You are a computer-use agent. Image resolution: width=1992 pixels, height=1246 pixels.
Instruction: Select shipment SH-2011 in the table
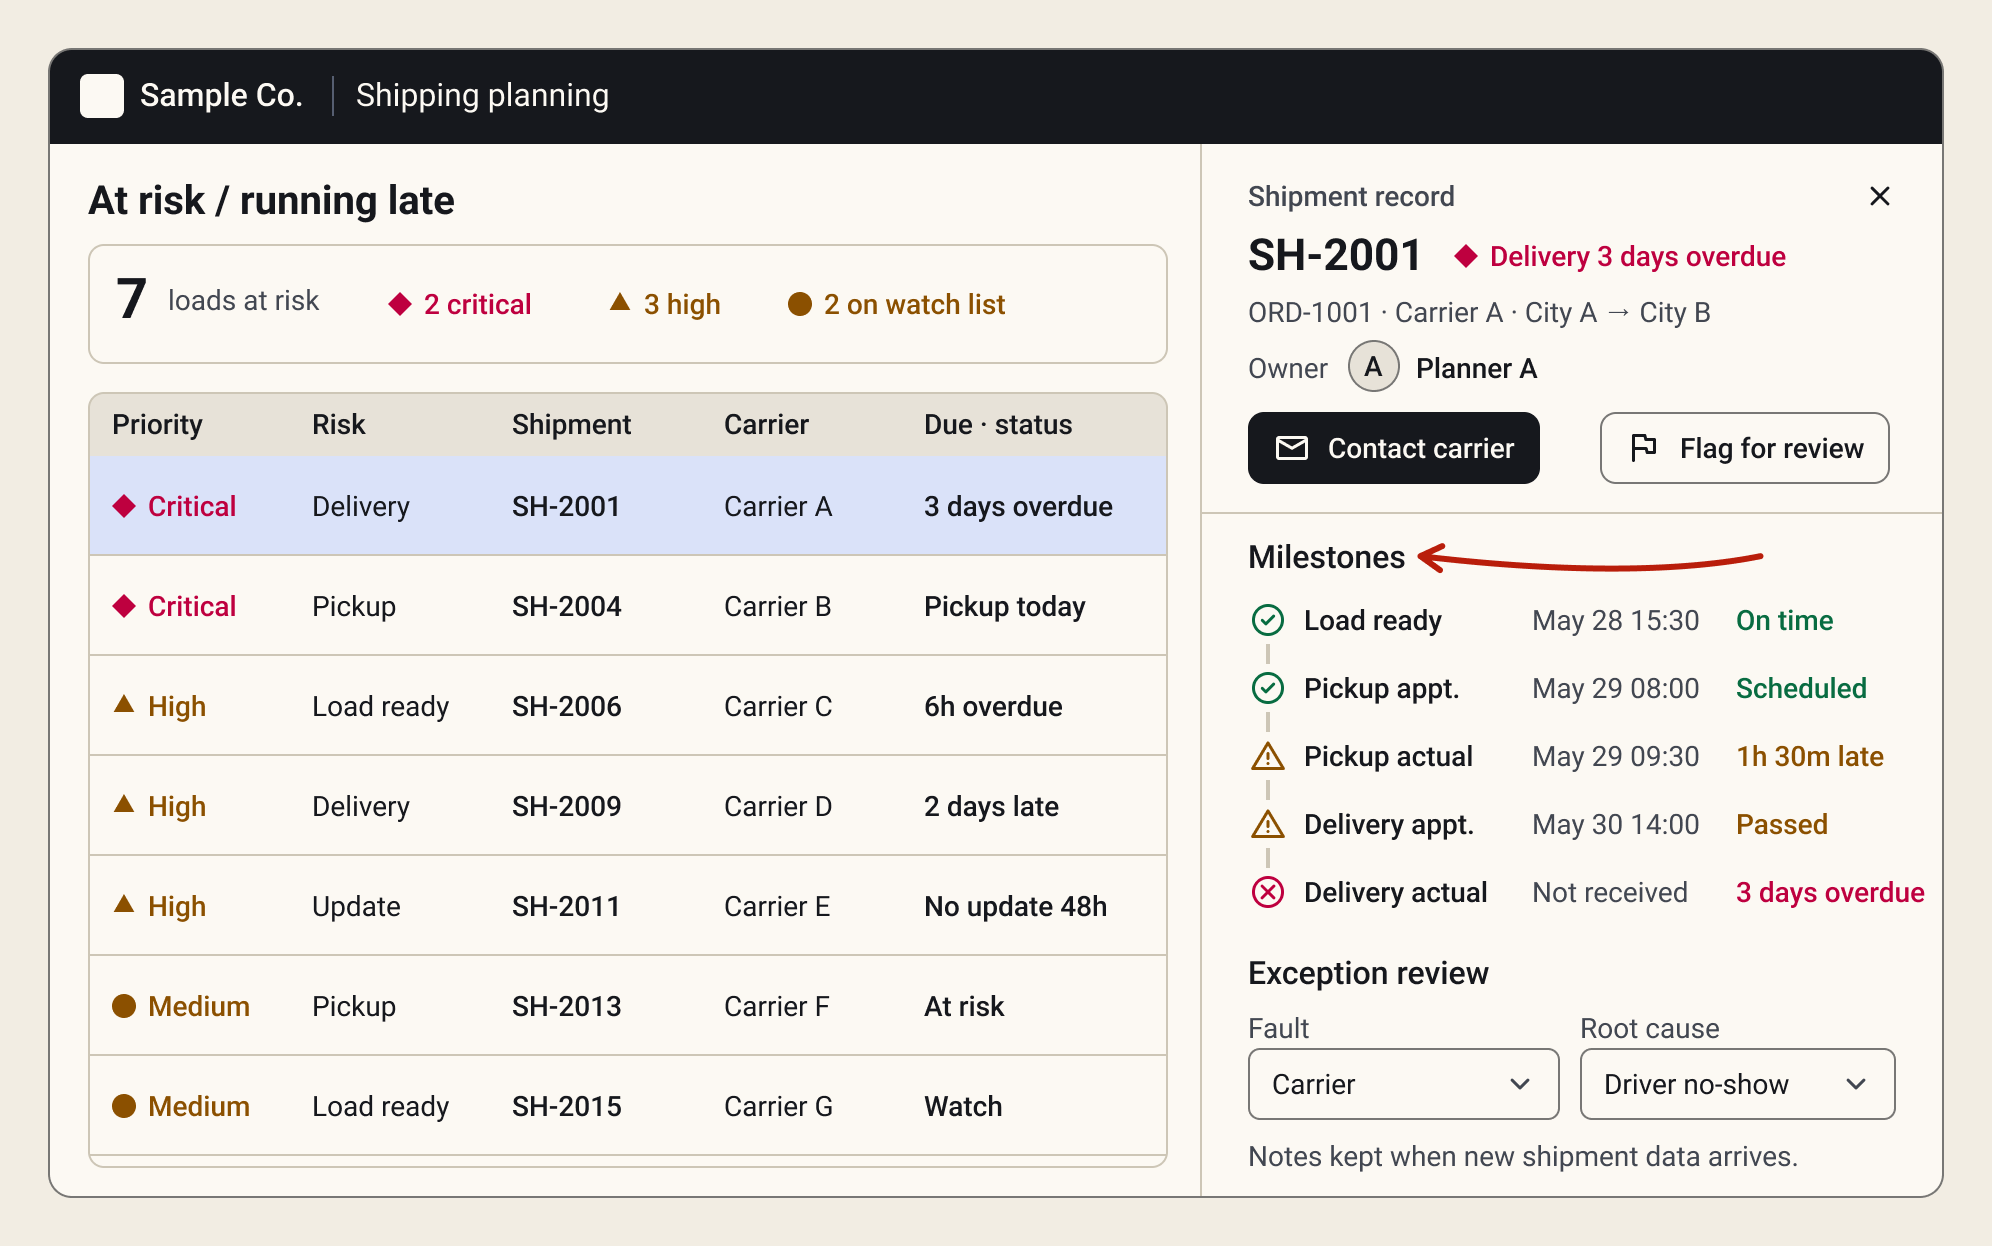pos(628,906)
